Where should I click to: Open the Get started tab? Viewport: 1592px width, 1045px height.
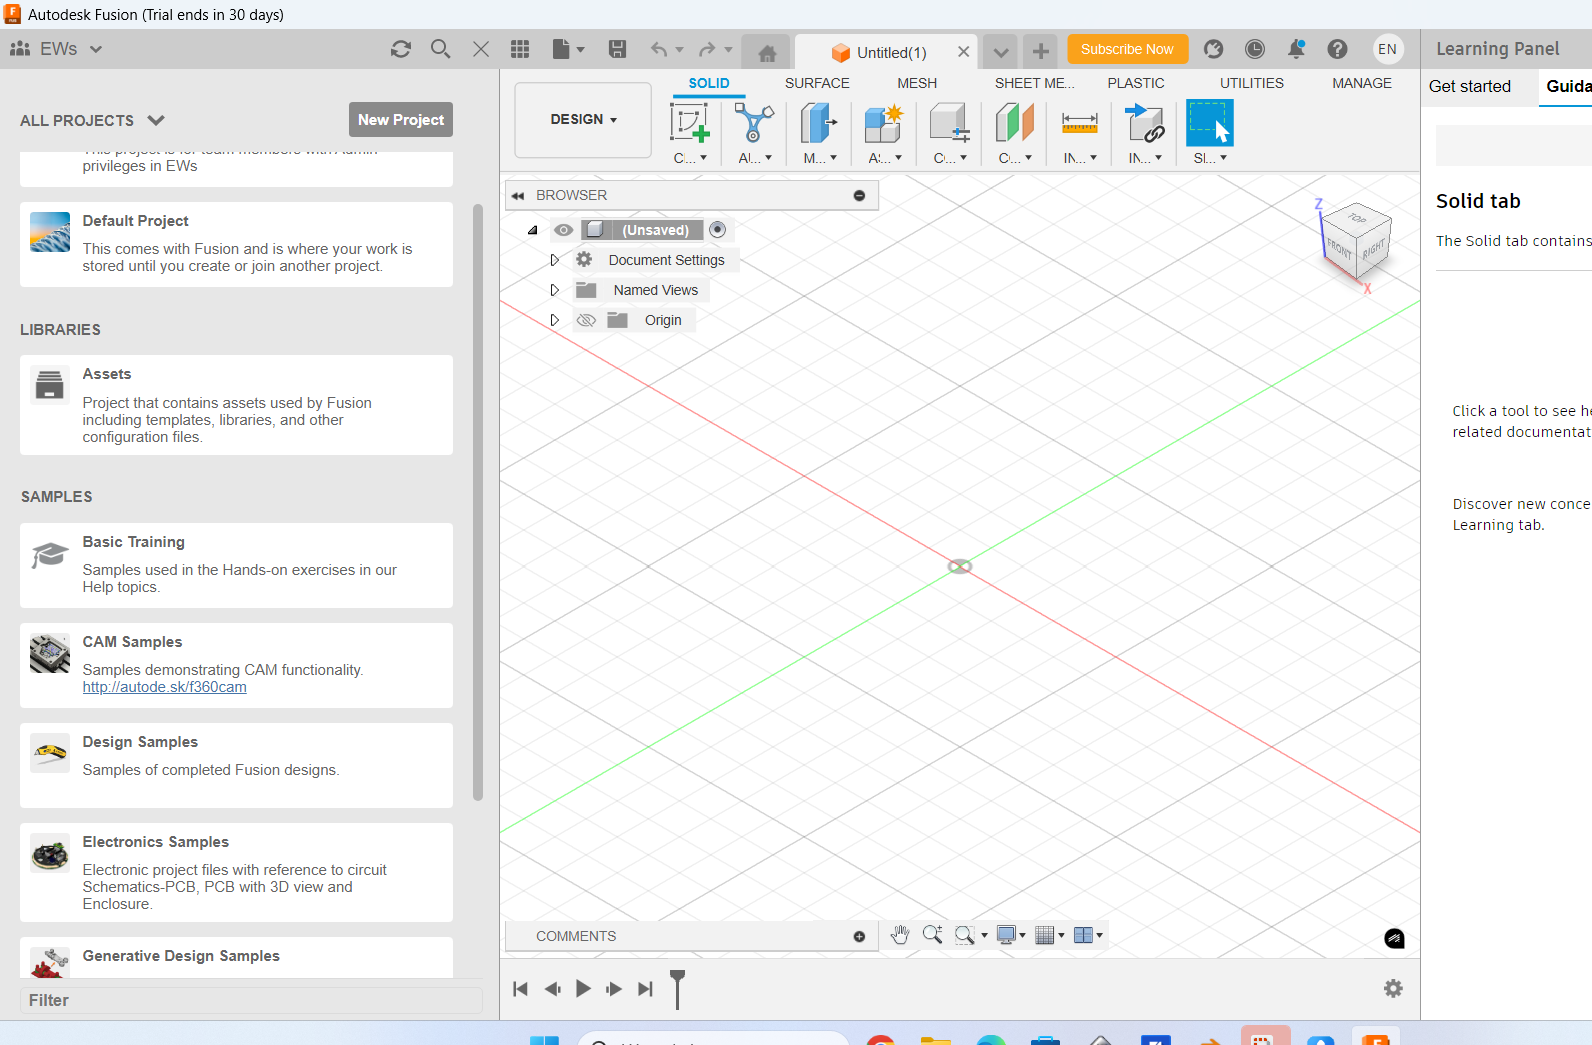point(1470,86)
